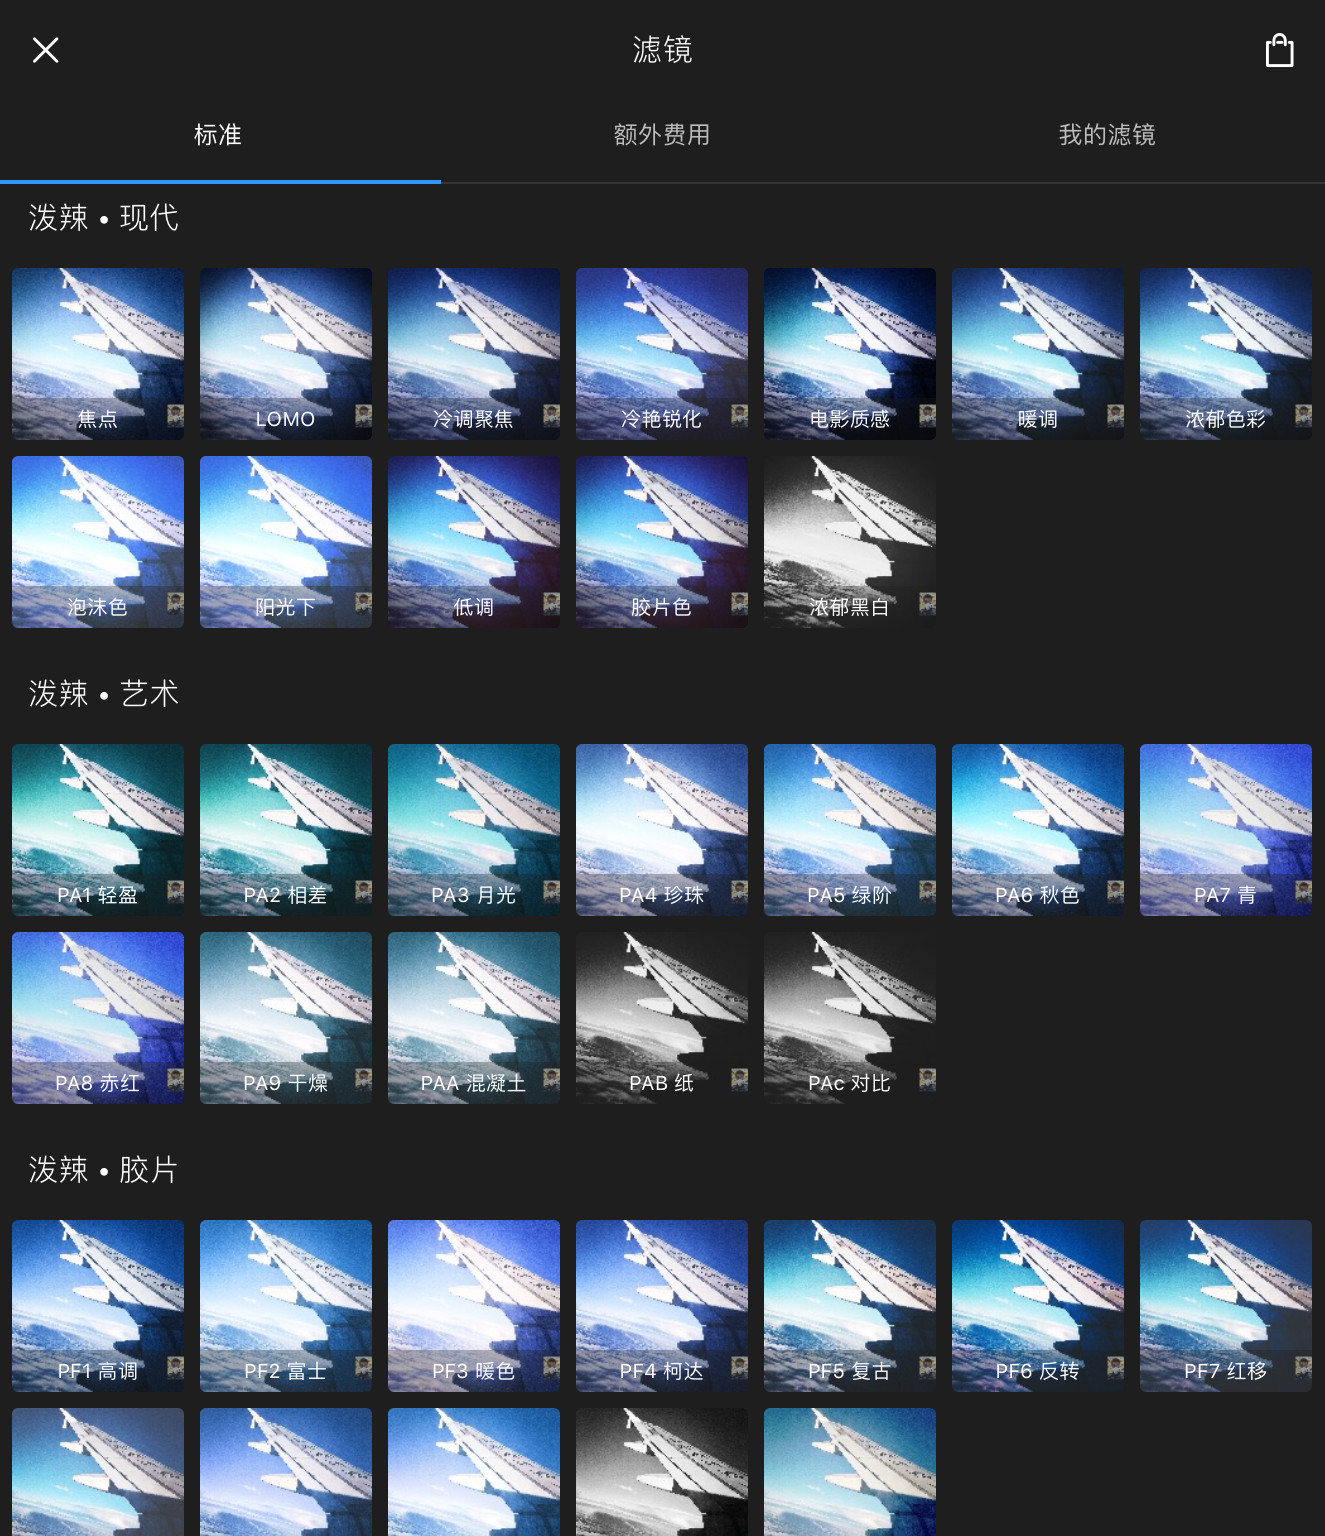This screenshot has width=1325, height=1536.
Task: Click the 泼辣 • 艺术 section heading
Action: [x=104, y=694]
